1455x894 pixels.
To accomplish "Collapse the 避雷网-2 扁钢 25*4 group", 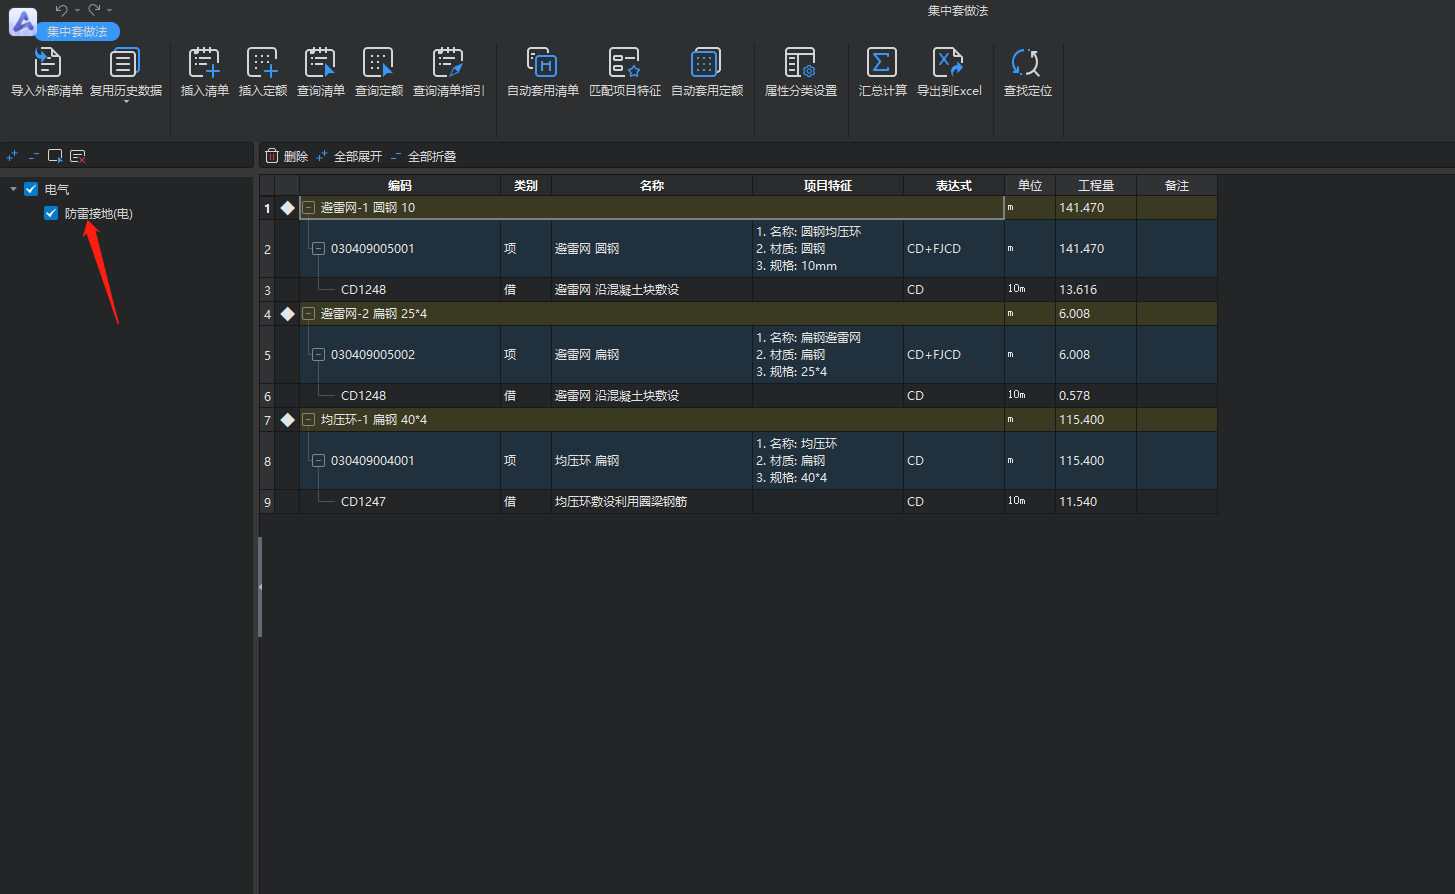I will coord(309,314).
